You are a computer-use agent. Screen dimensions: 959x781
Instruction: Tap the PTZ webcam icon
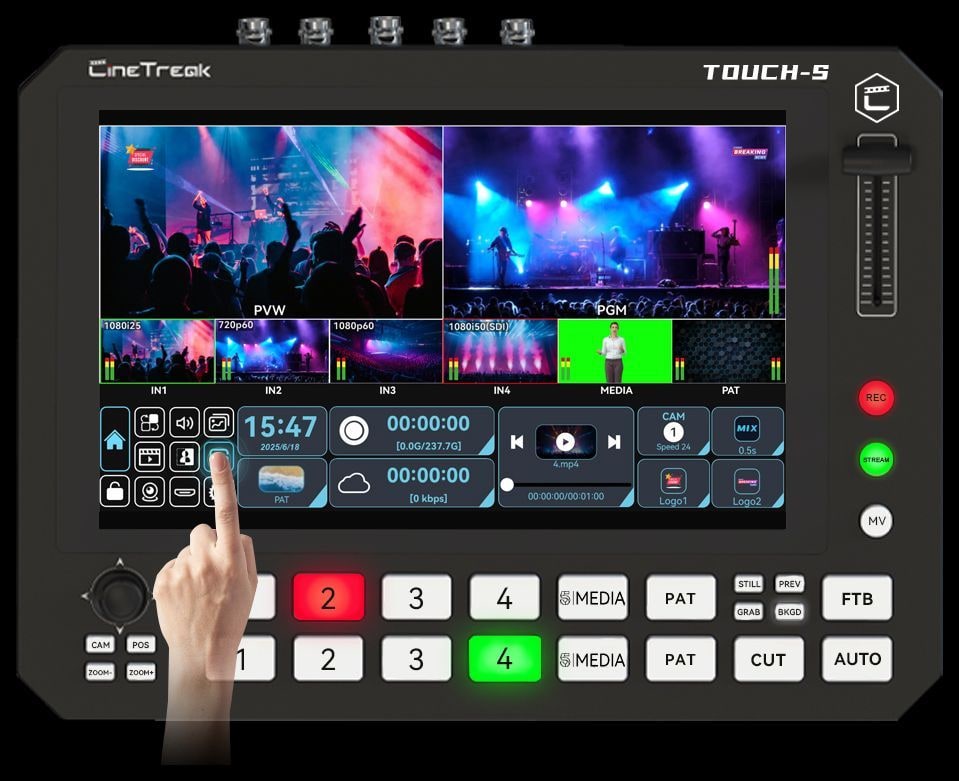(x=149, y=491)
